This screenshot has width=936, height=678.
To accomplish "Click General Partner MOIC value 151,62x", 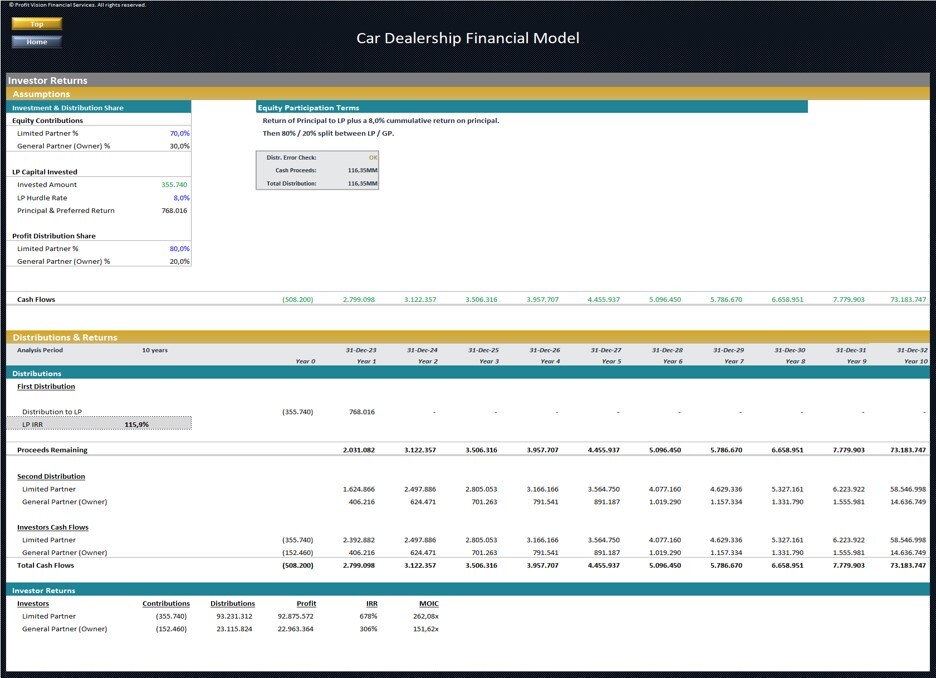I will (x=426, y=629).
